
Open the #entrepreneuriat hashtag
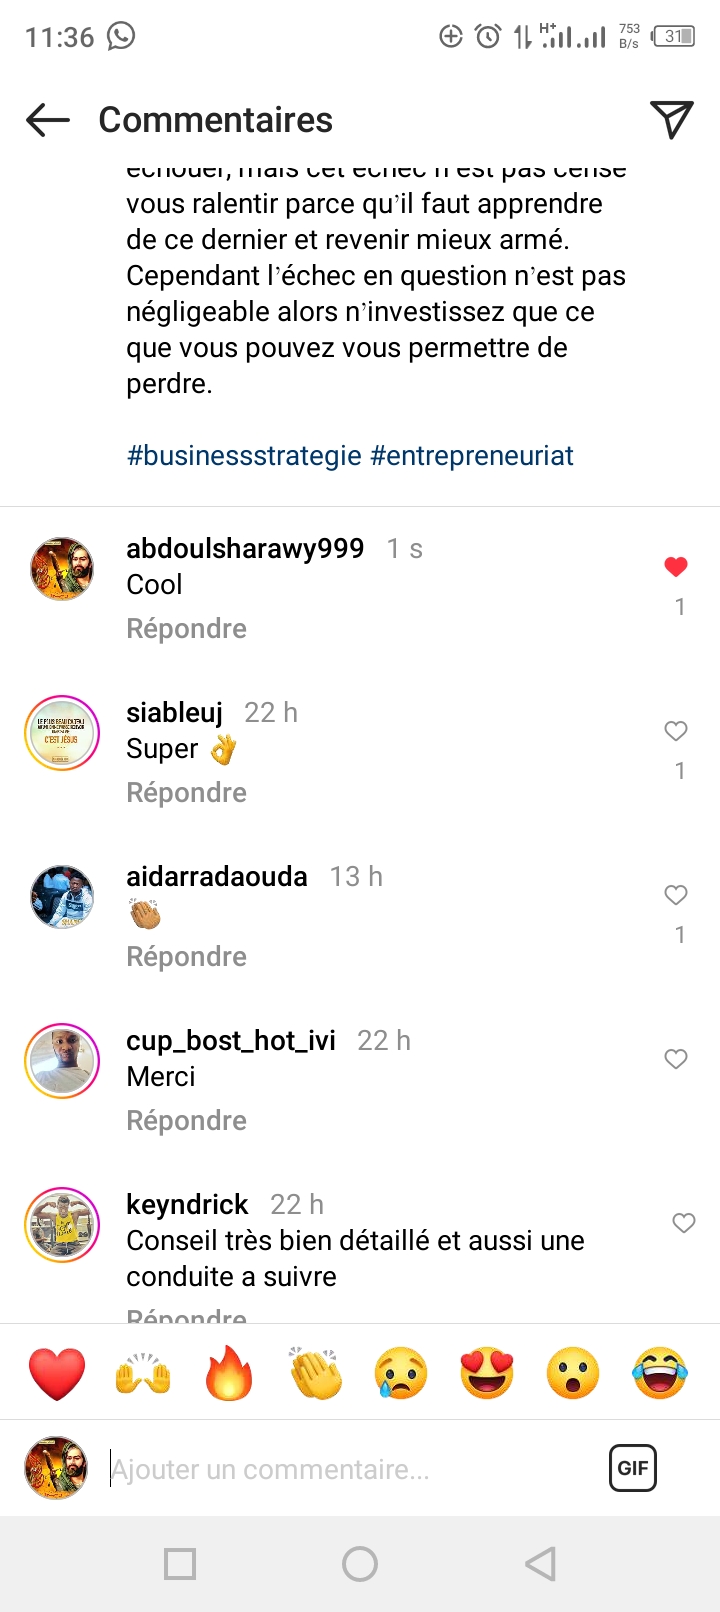point(472,456)
